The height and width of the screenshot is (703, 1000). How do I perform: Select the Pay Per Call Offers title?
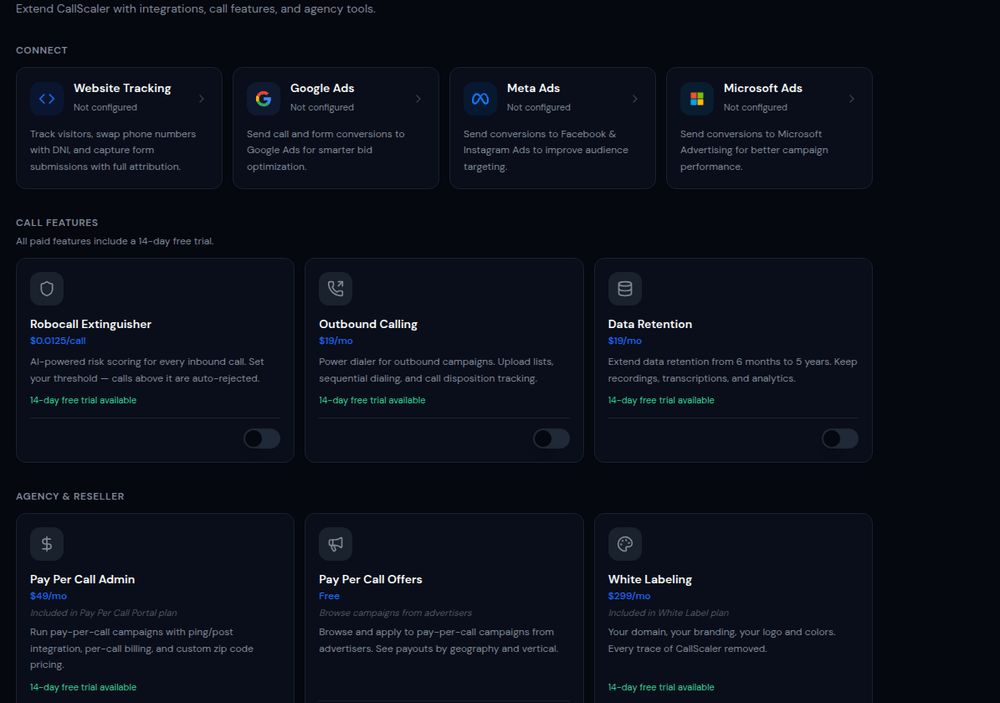pos(370,579)
